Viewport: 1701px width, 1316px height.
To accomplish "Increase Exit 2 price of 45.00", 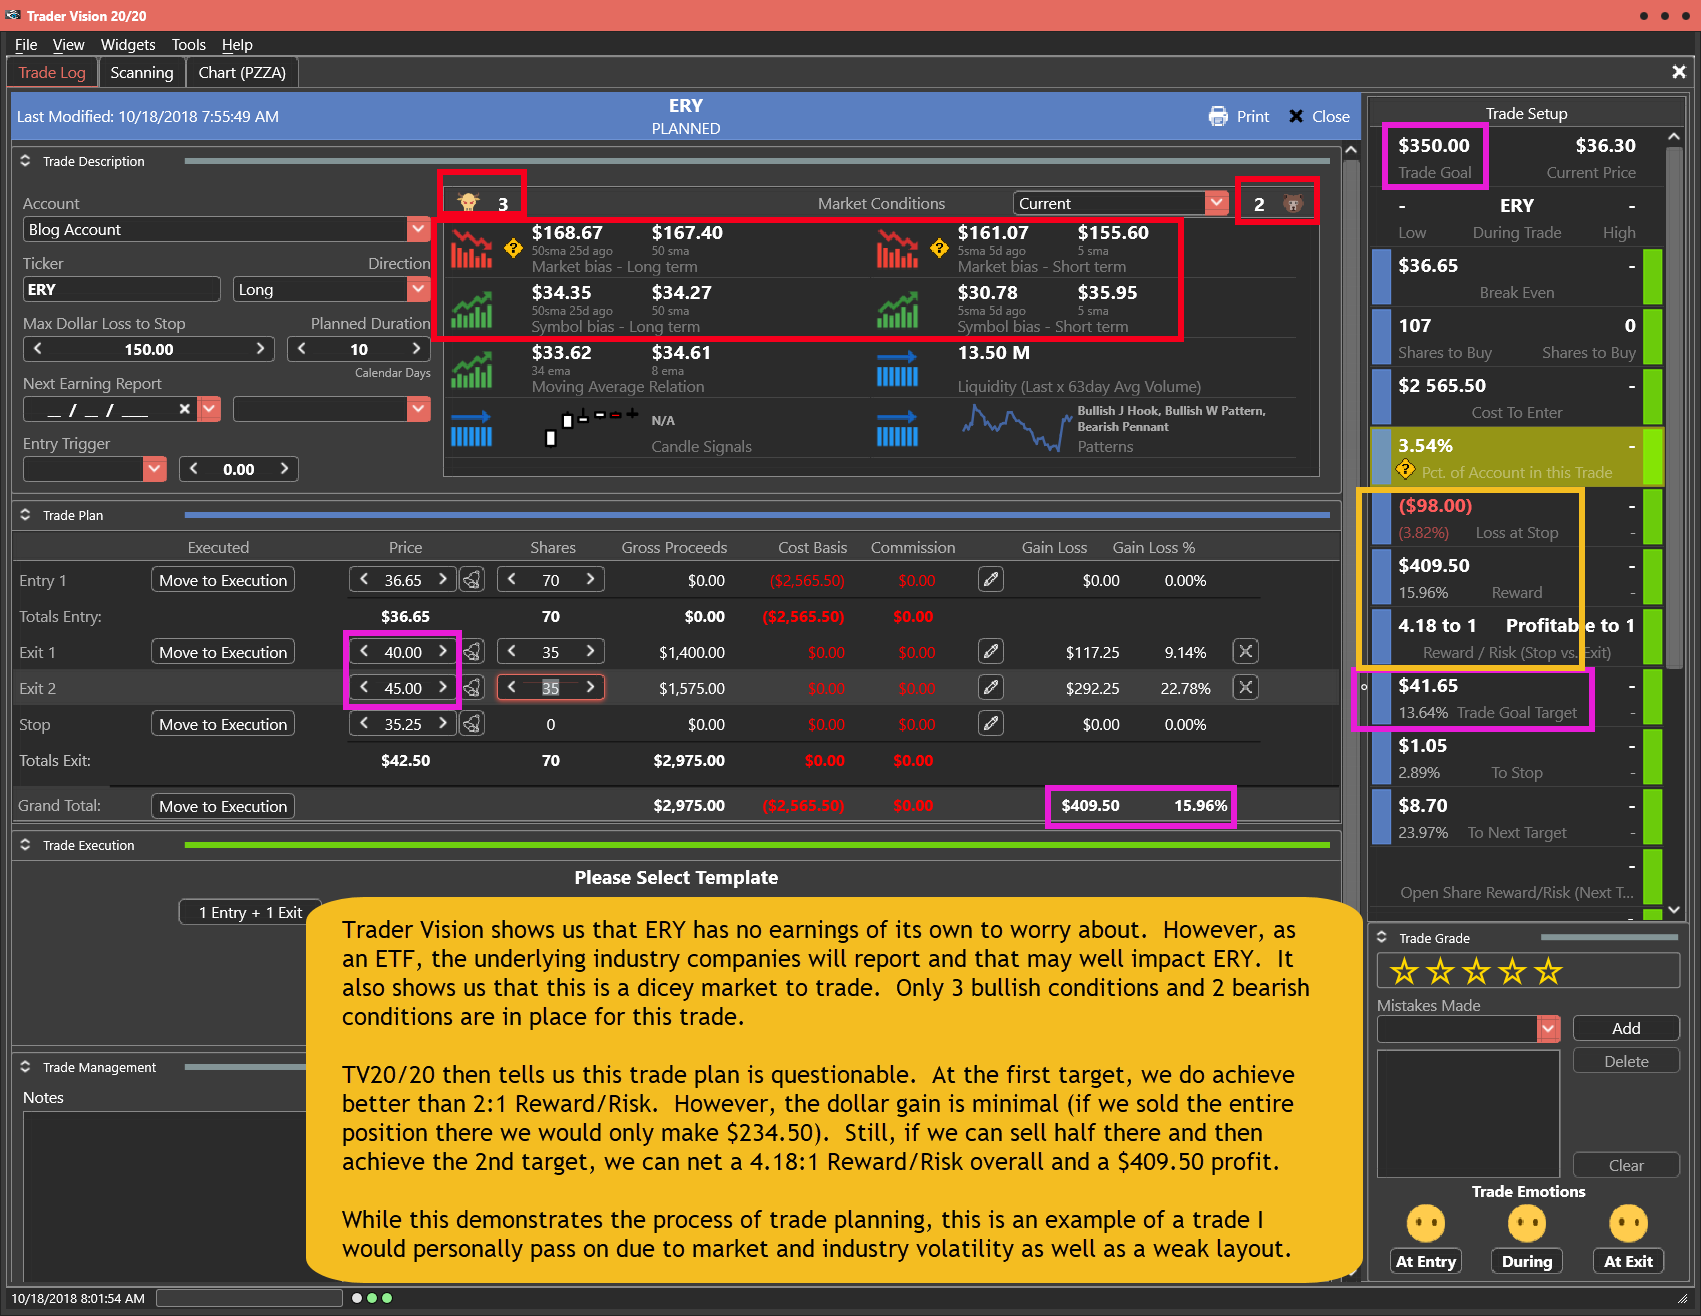I will click(442, 688).
